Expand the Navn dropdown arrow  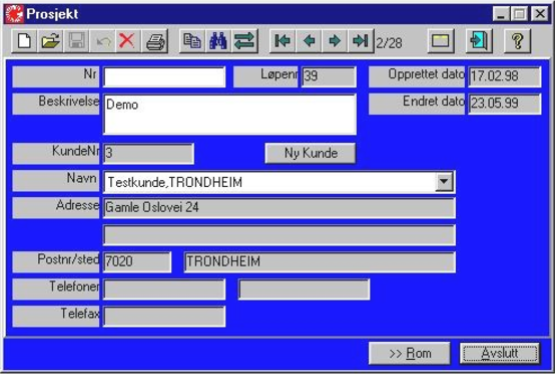(444, 182)
